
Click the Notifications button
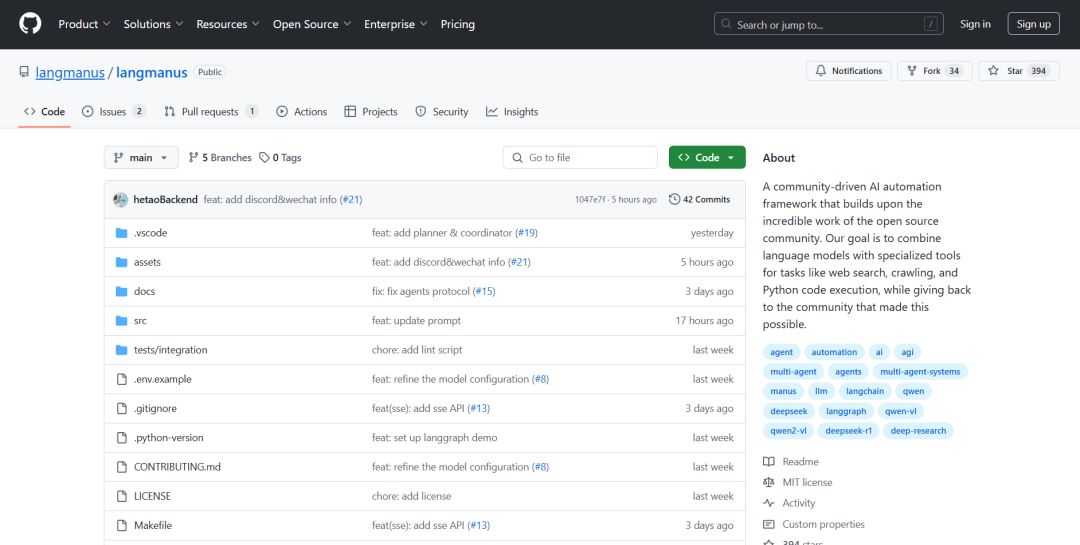point(849,71)
